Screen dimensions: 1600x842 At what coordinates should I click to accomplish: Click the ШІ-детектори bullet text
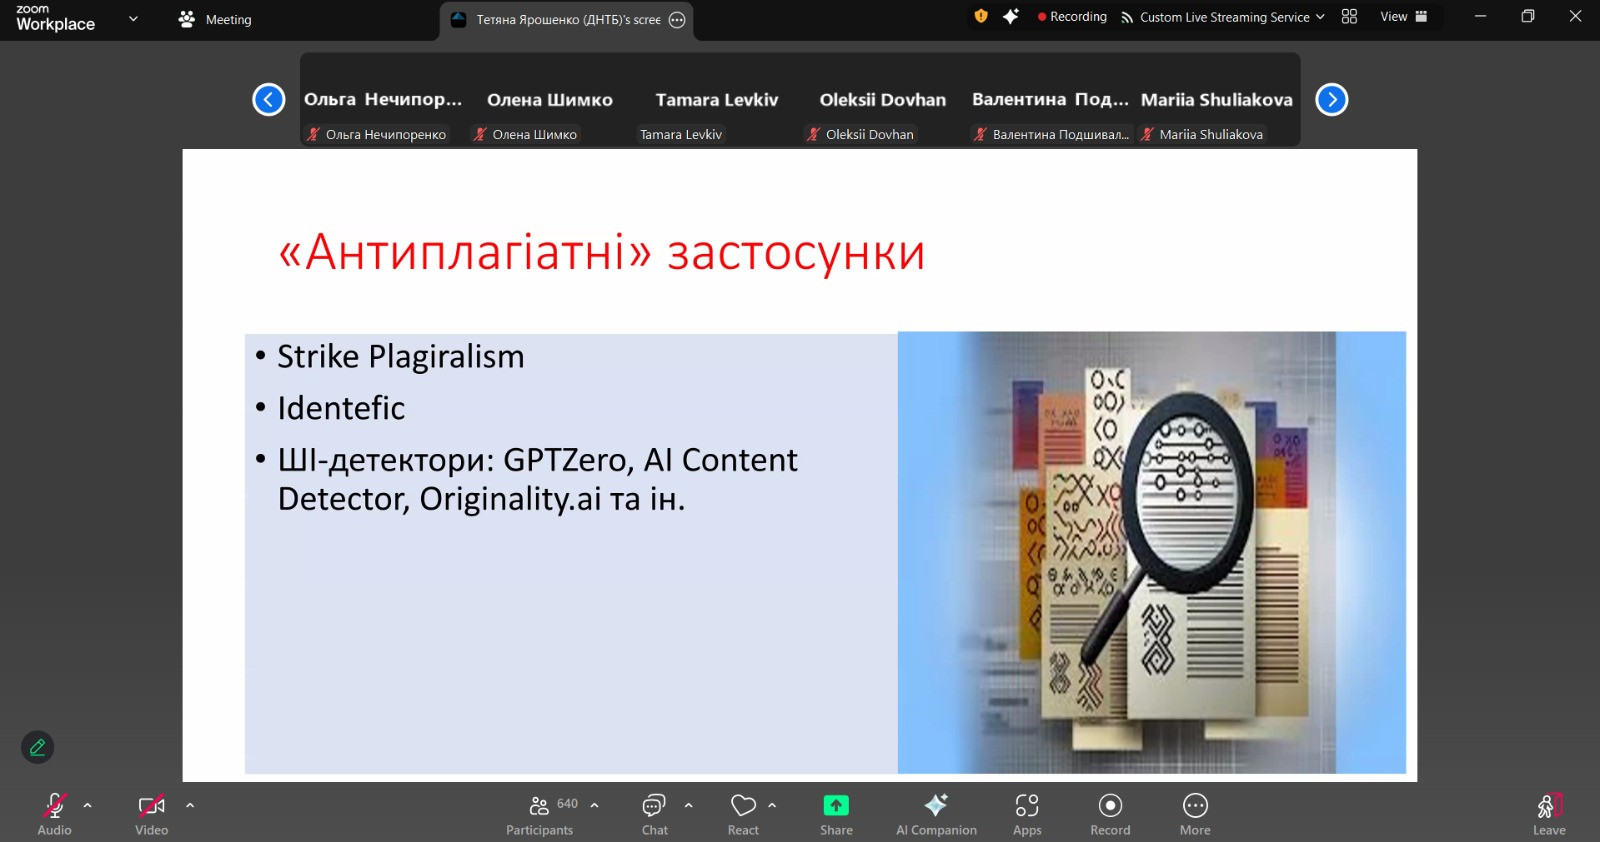(537, 479)
